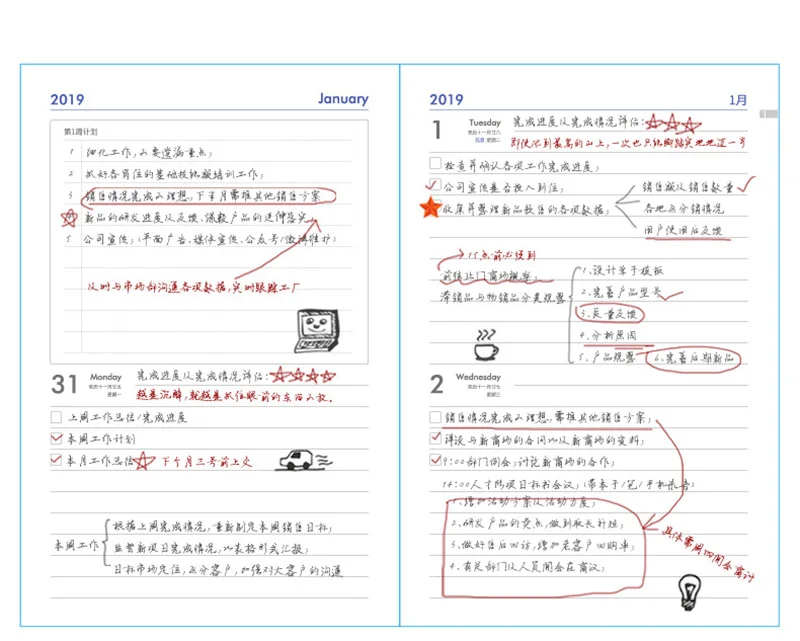Toggle the 洽谈与新商场的合同 checkbox
Screen dimensions: 800x641
[435, 438]
